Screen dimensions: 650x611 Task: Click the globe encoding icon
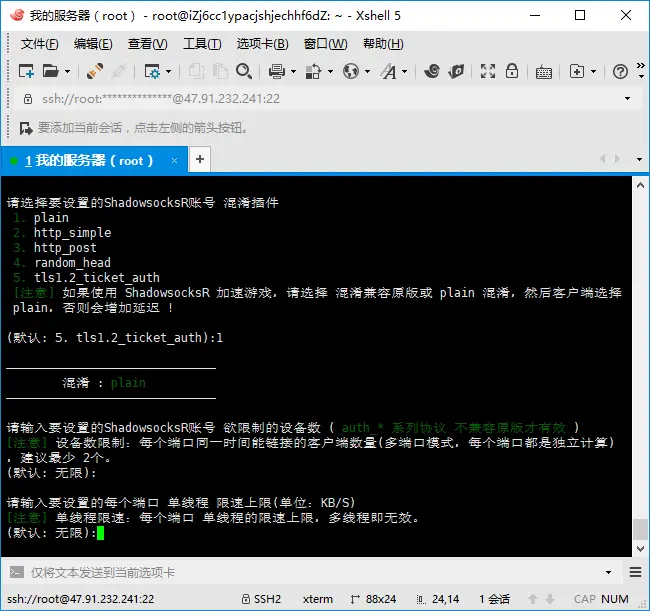pos(351,71)
